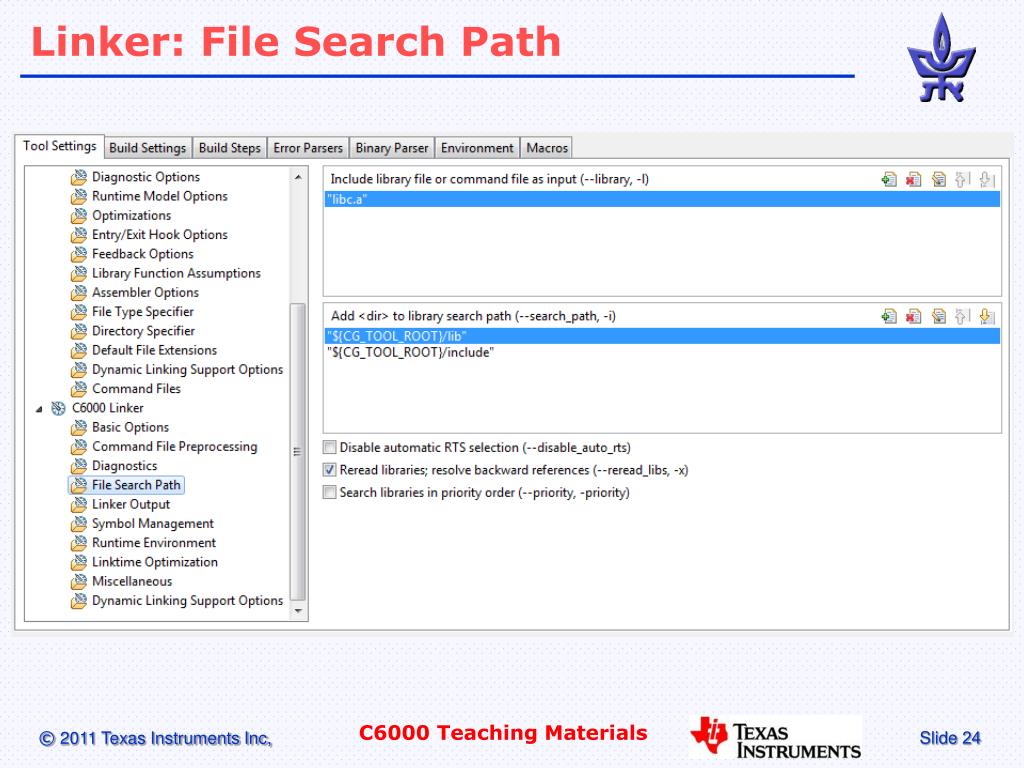This screenshot has width=1024, height=768.
Task: Open the Build Steps tab
Action: 230,148
